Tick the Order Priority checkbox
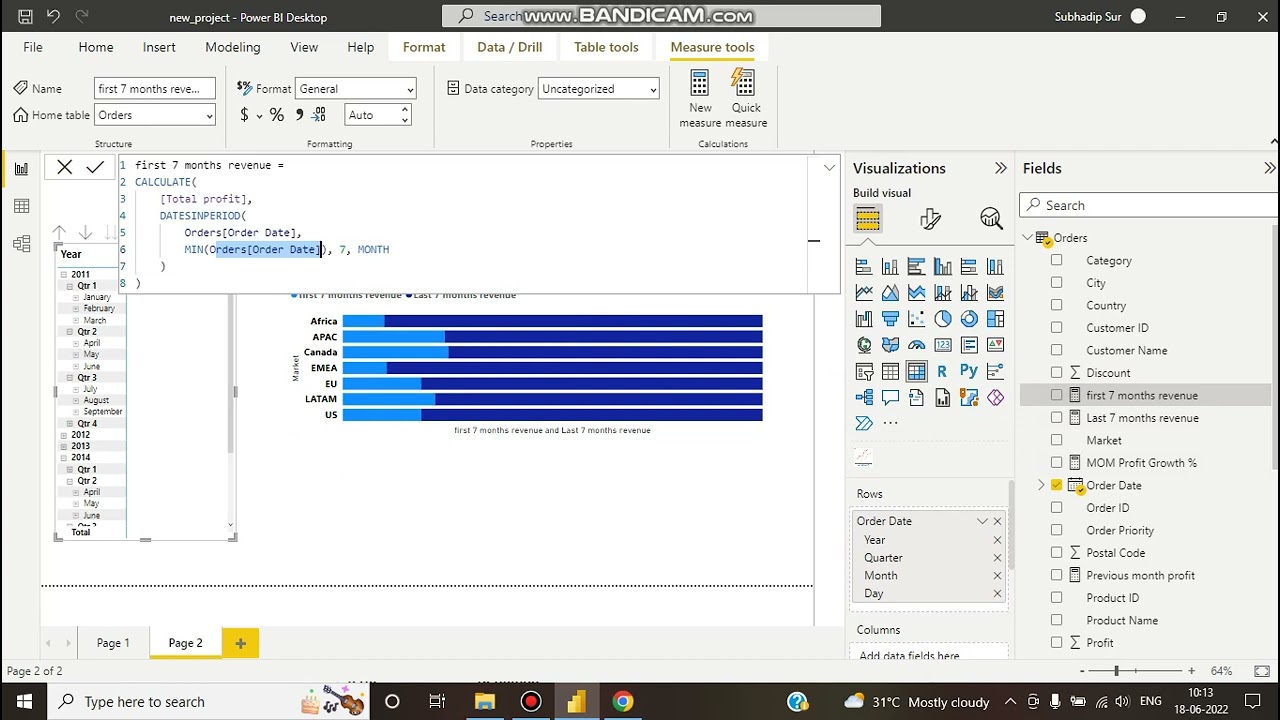The width and height of the screenshot is (1280, 720). [x=1056, y=530]
